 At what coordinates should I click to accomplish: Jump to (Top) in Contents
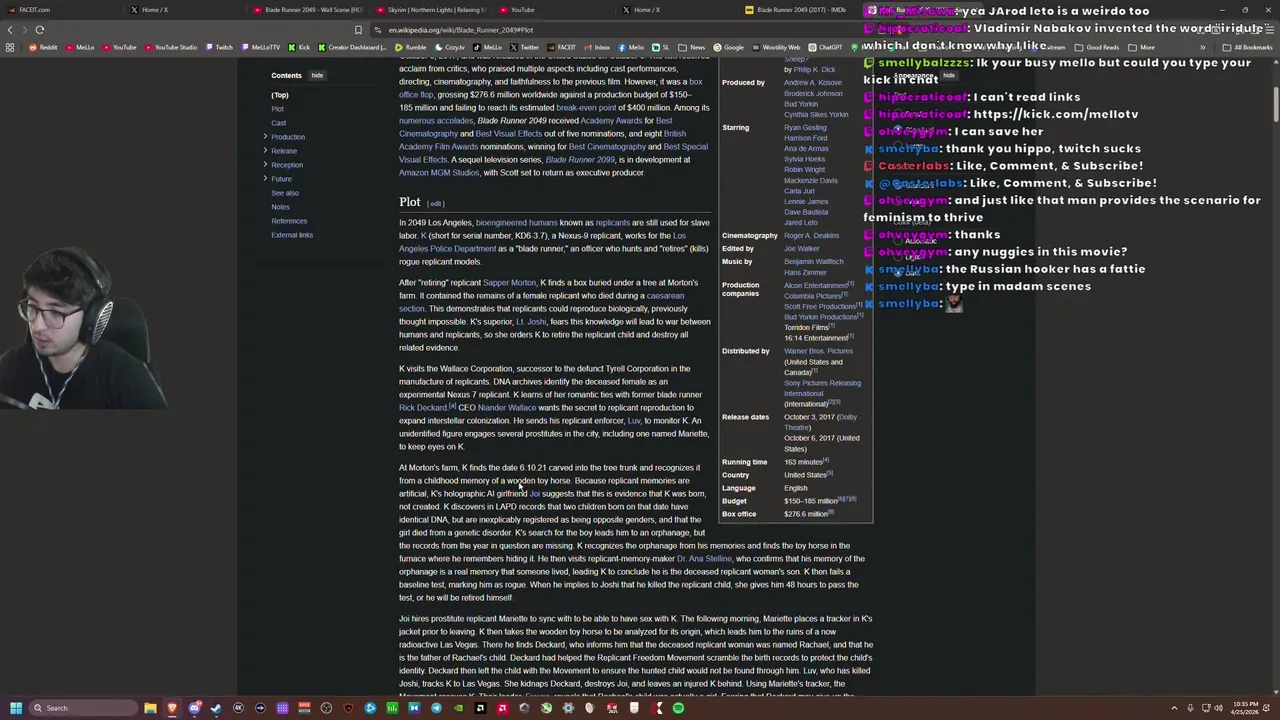[280, 95]
